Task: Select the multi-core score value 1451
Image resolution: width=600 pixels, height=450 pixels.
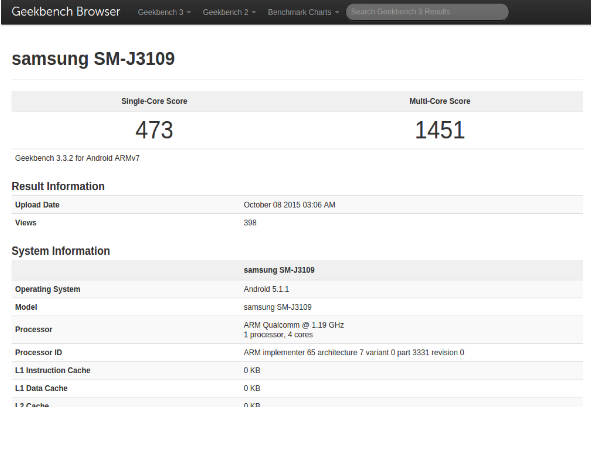Action: point(440,130)
